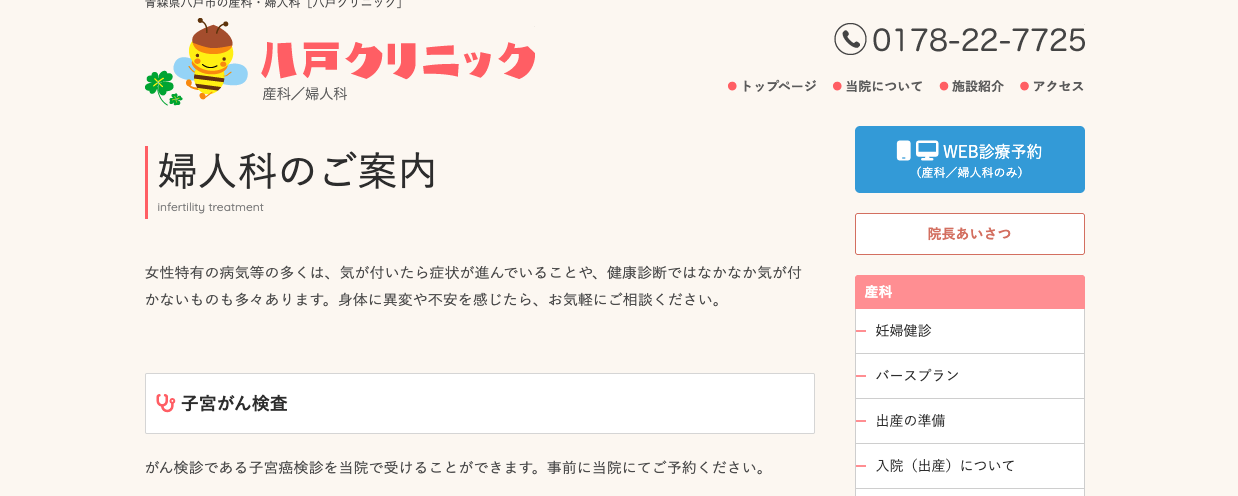Click the bee mascot logo
The height and width of the screenshot is (496, 1238).
(x=210, y=60)
